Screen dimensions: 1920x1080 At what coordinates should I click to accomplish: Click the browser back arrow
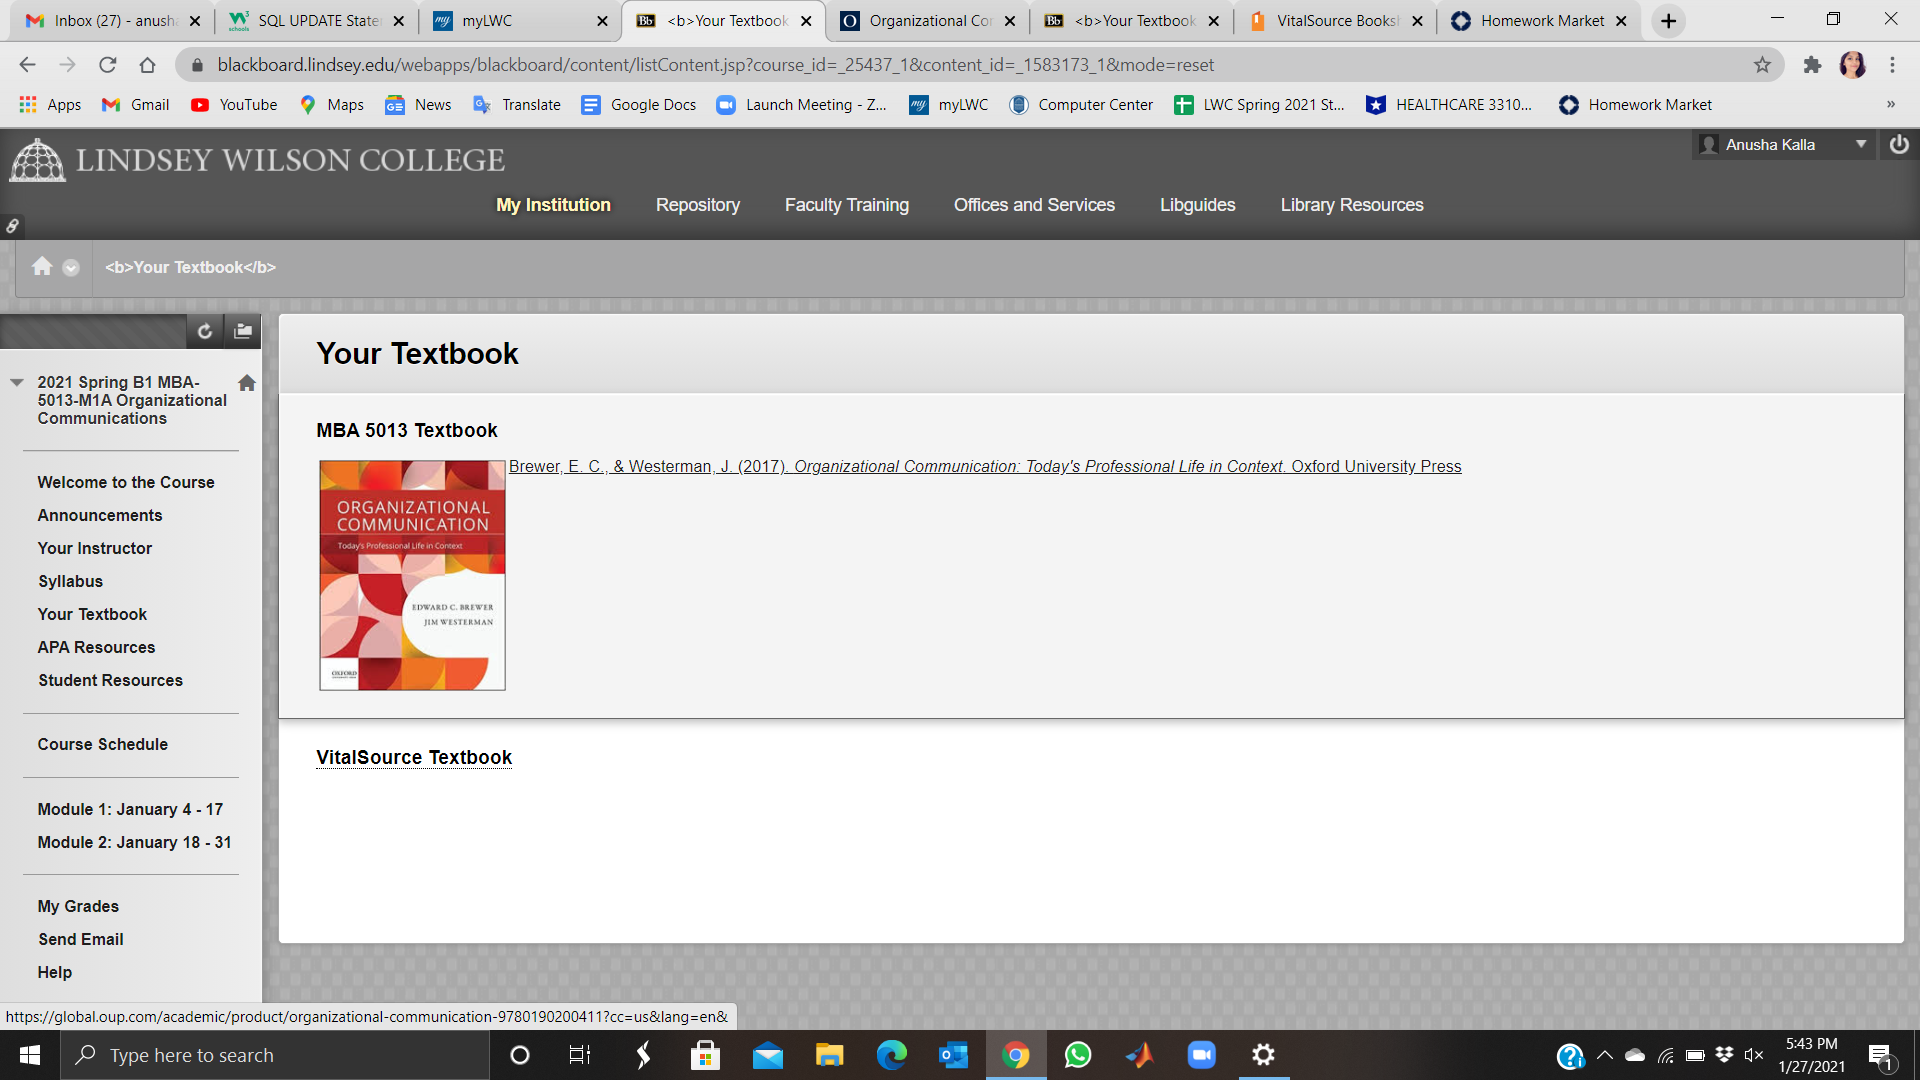[27, 65]
